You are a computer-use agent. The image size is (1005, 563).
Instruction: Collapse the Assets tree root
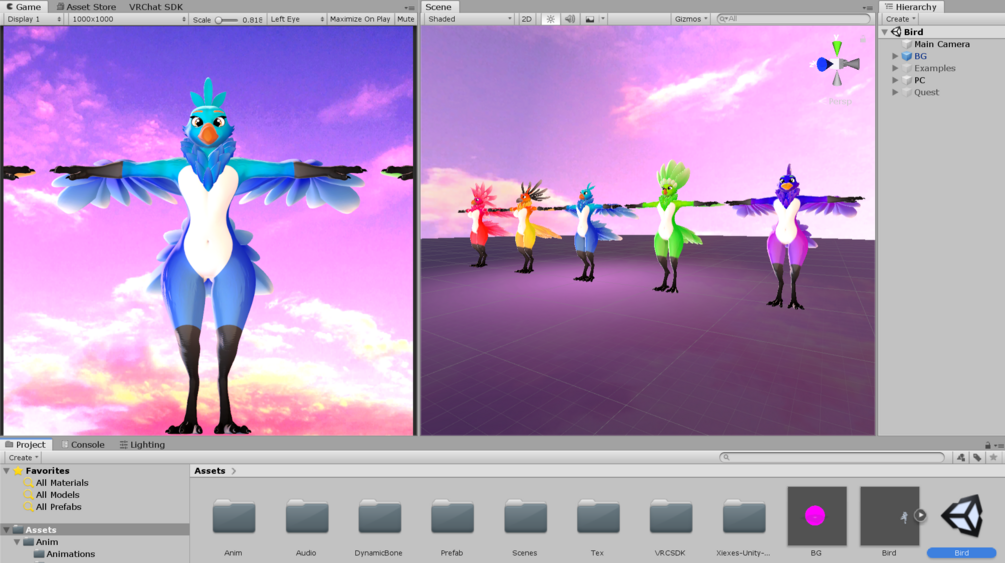click(6, 530)
